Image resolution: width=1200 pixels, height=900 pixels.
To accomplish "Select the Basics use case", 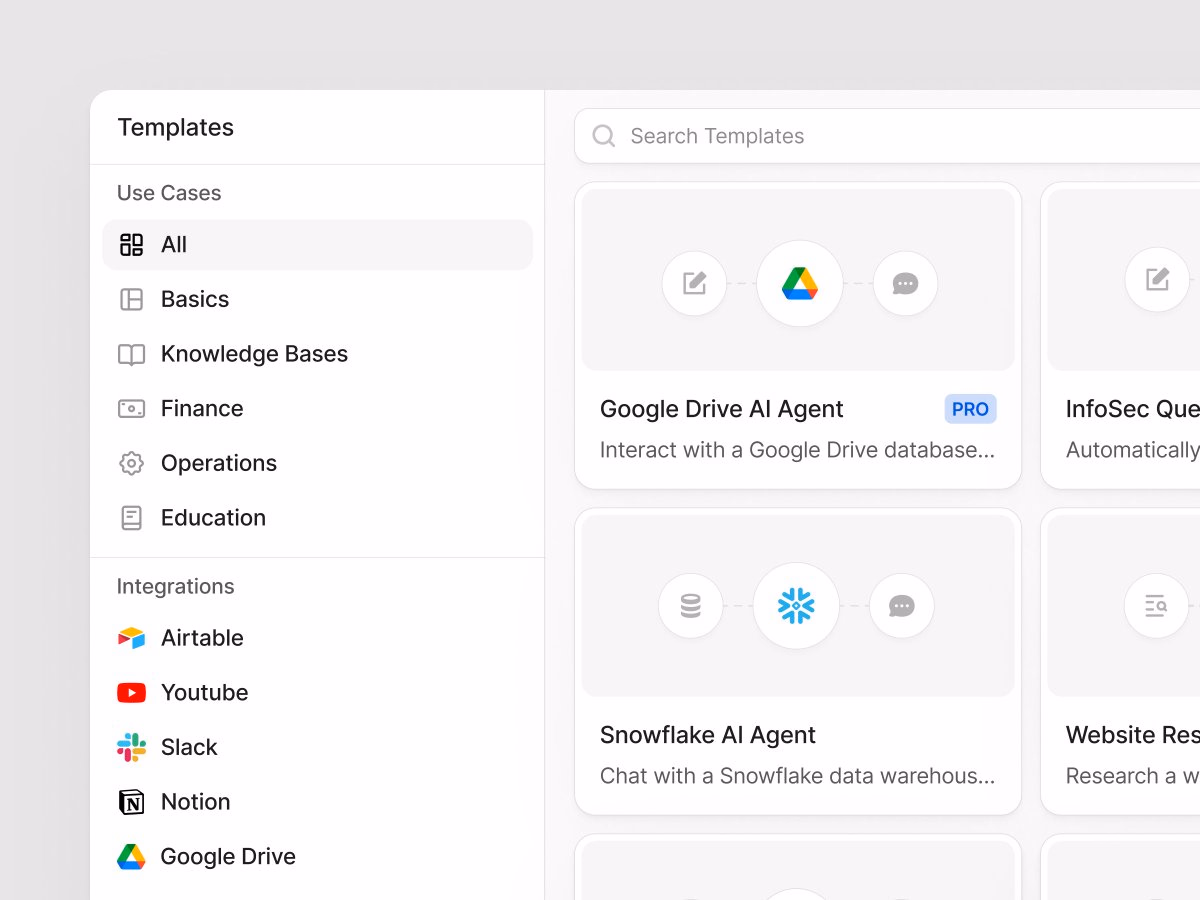I will tap(318, 299).
